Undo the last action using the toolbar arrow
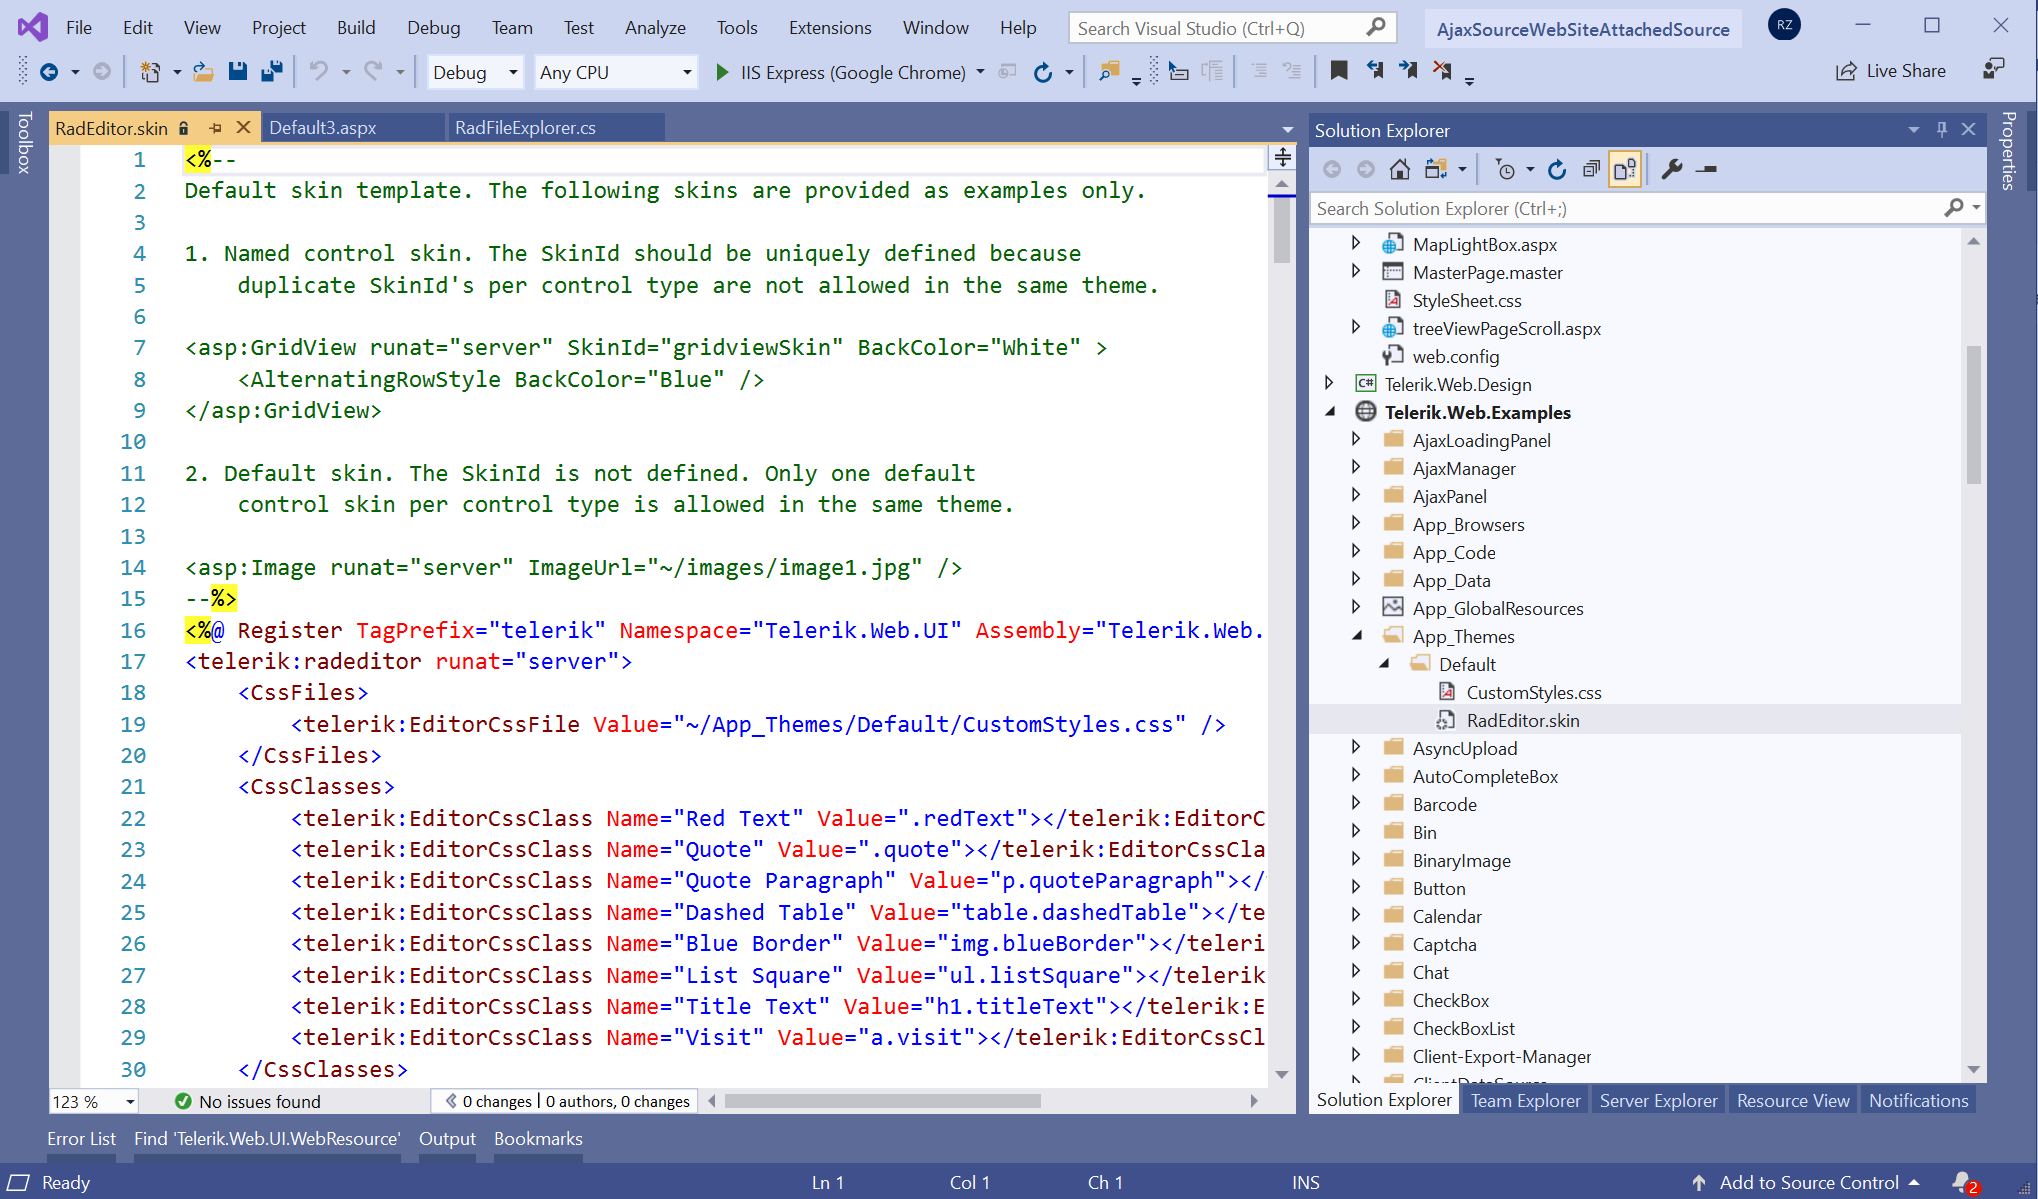Image resolution: width=2038 pixels, height=1199 pixels. (x=318, y=72)
